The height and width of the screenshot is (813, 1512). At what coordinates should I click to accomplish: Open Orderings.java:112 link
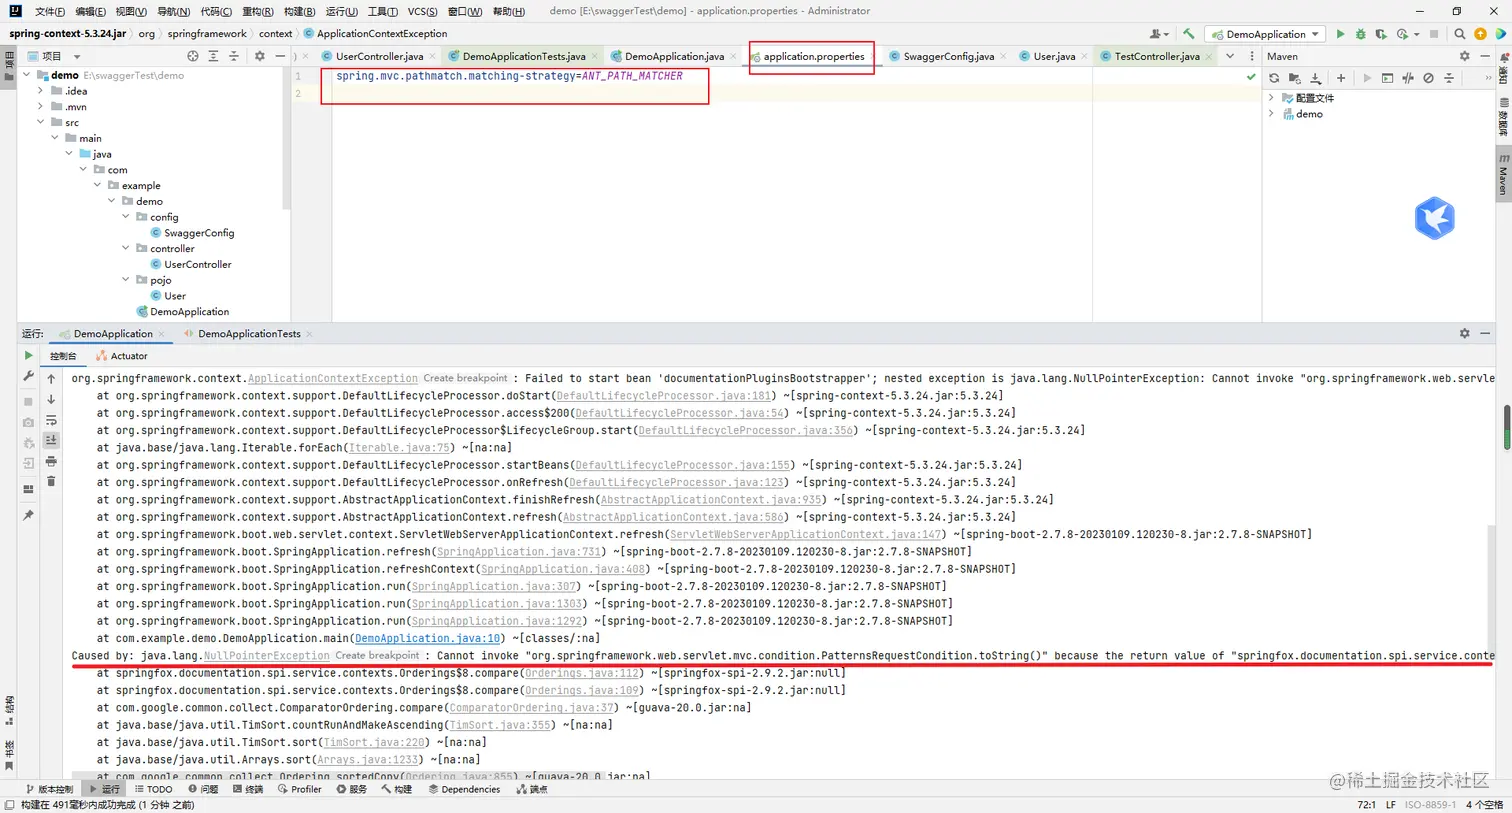(583, 673)
